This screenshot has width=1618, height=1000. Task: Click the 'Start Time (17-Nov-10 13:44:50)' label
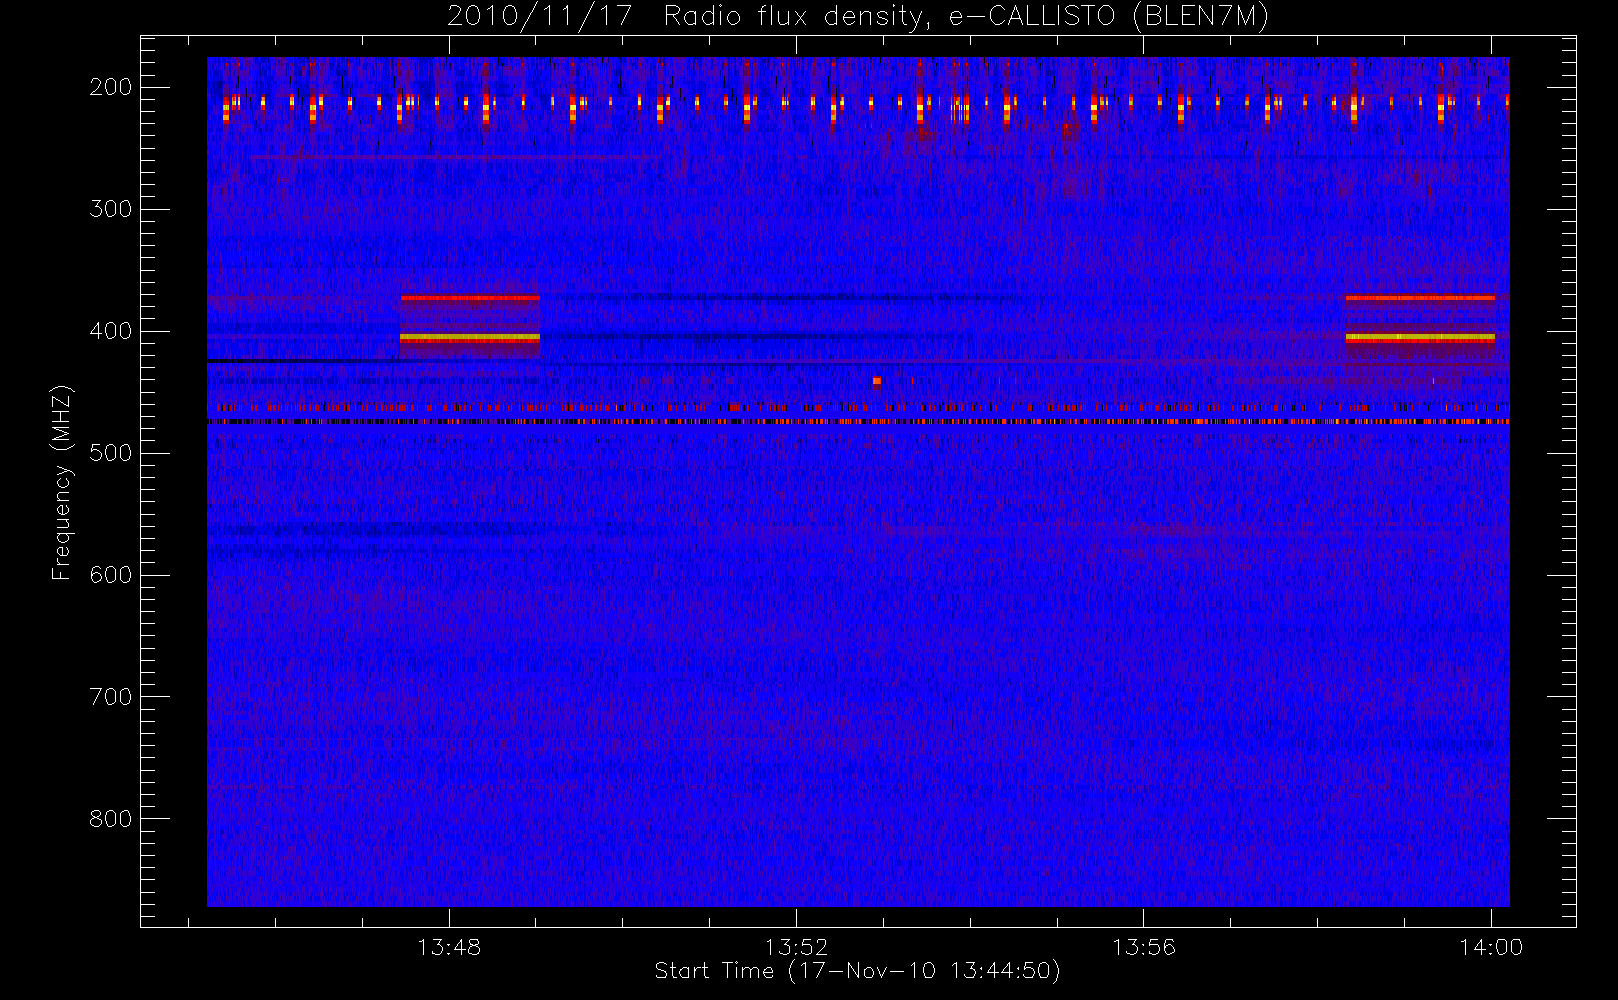pyautogui.click(x=857, y=971)
